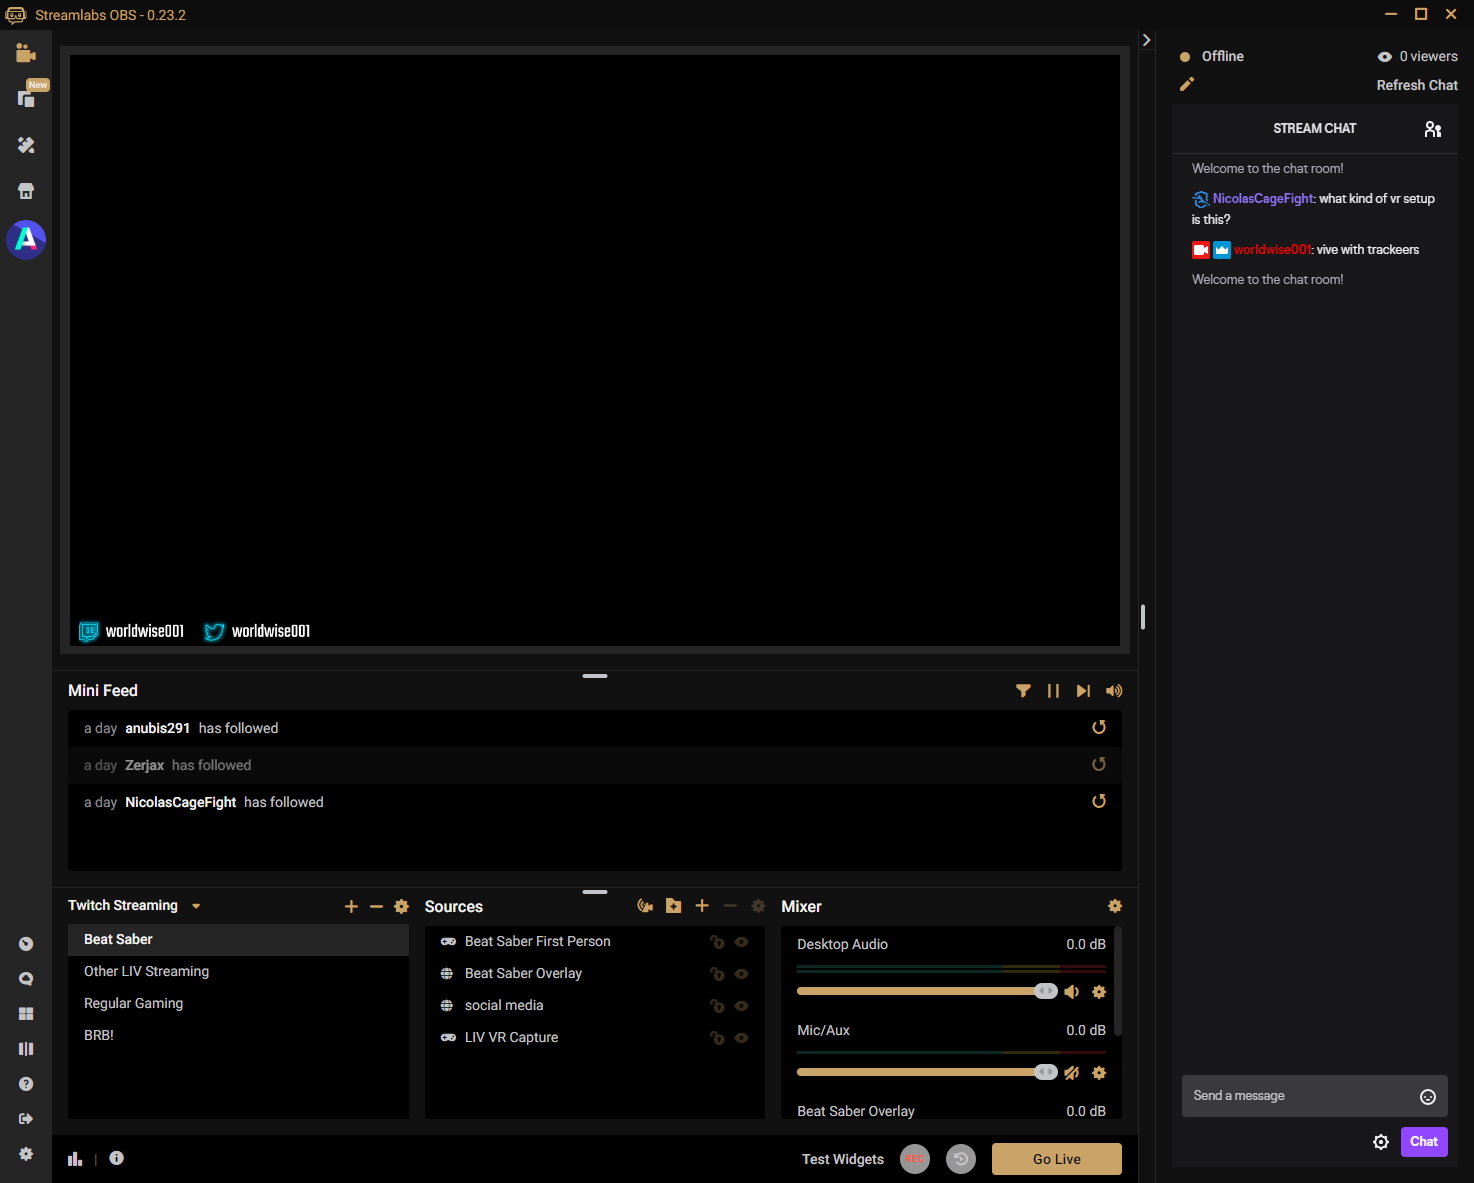Open the dashboard gauge icon in sidebar
The image size is (1474, 1183).
[x=26, y=944]
